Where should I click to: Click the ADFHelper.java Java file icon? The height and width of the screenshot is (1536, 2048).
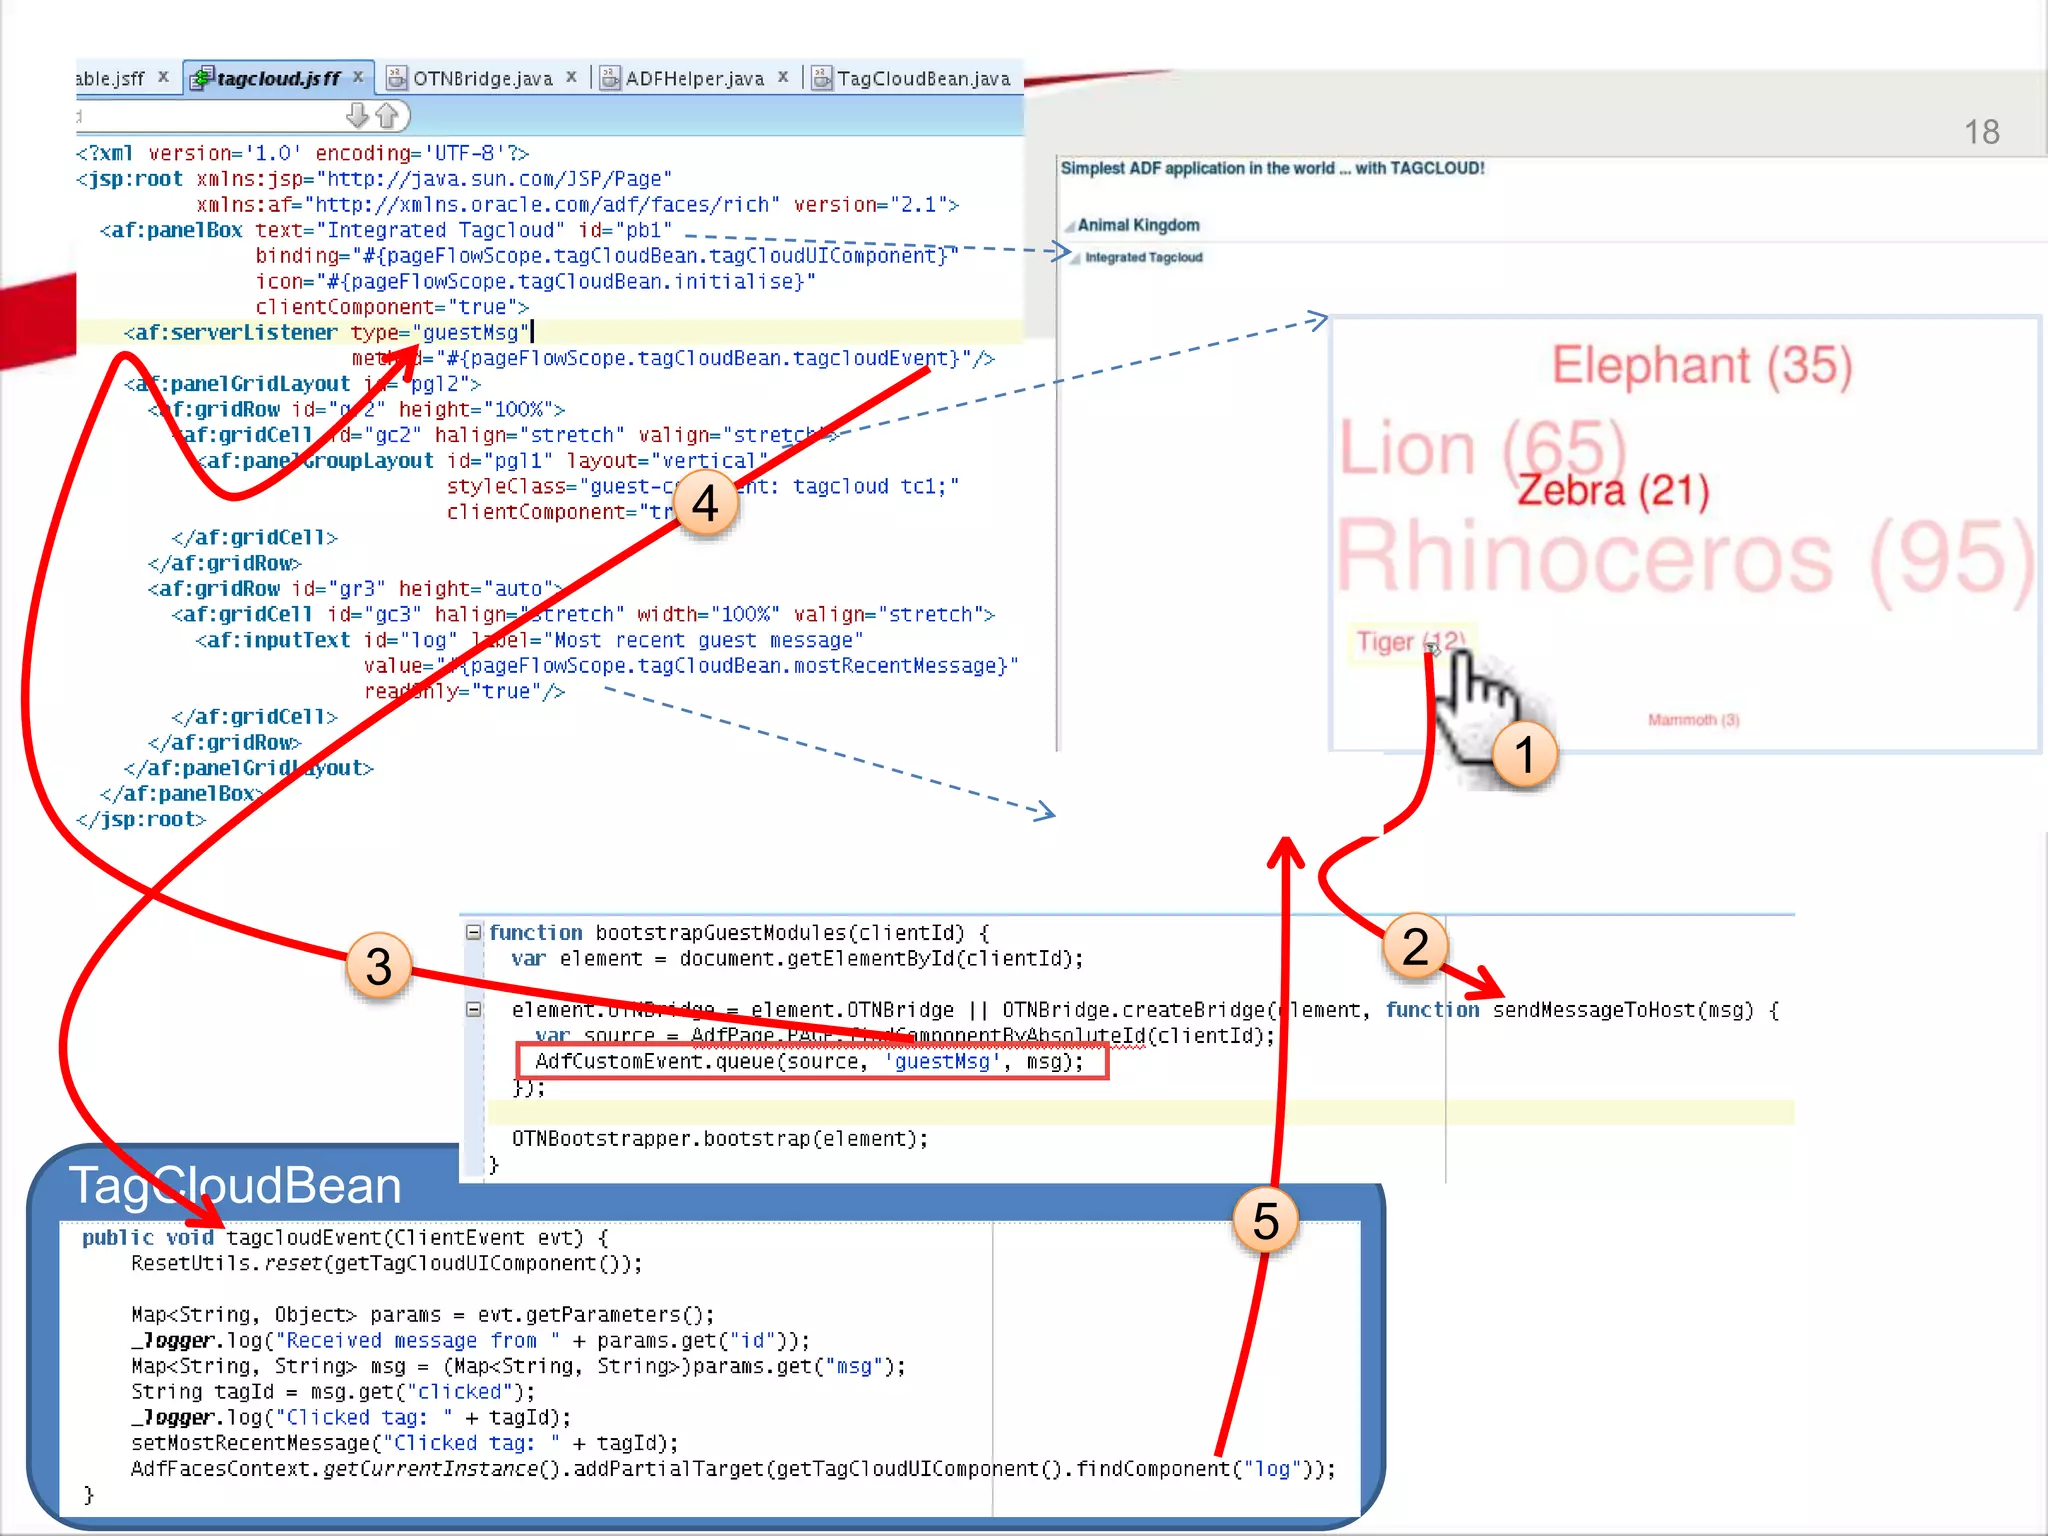[x=610, y=78]
